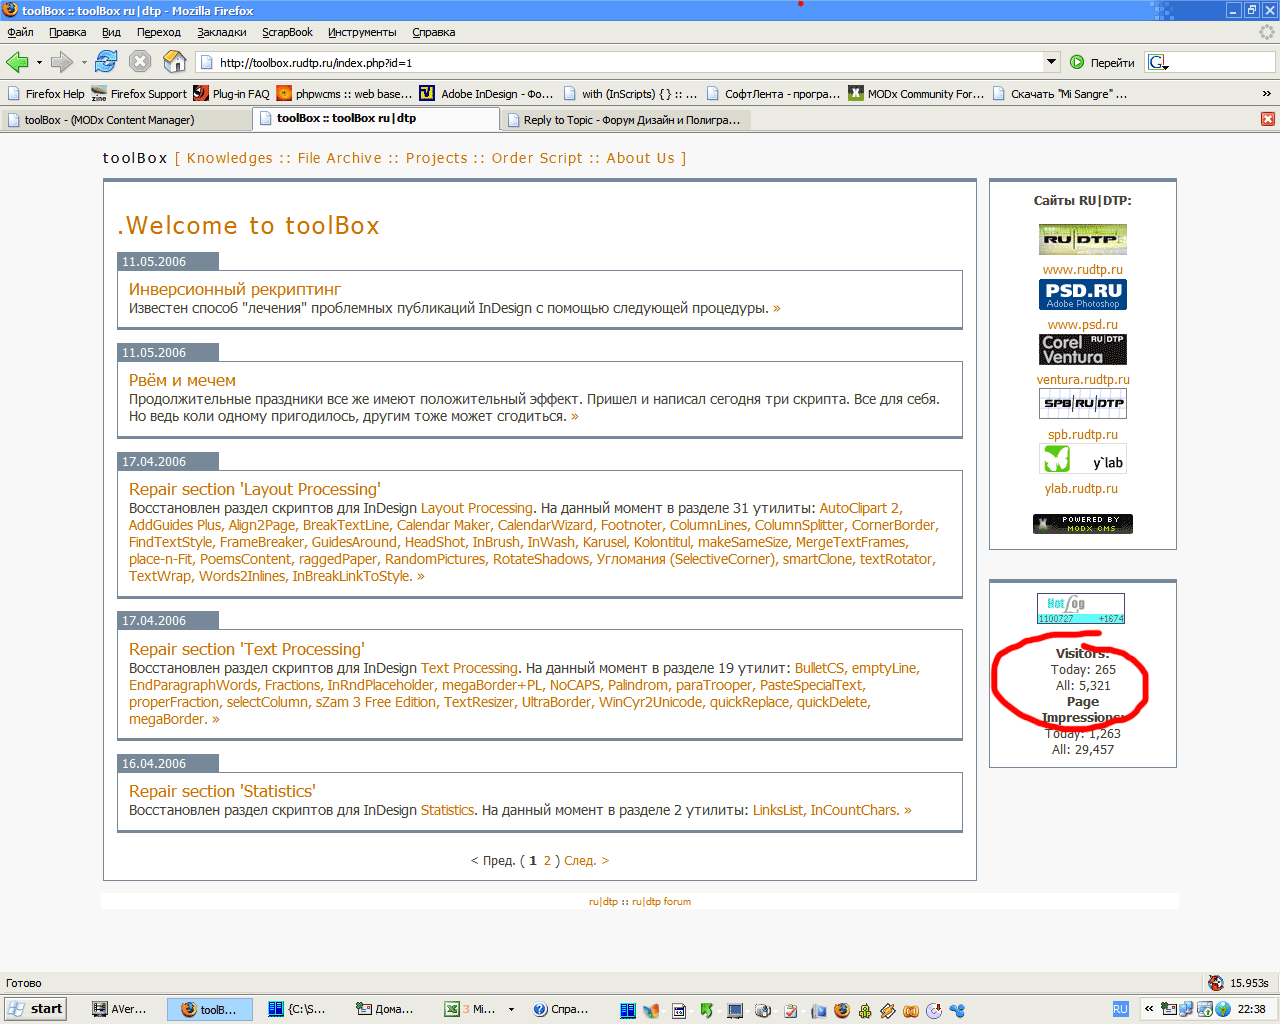Reload the page with the Reload icon

[x=107, y=62]
